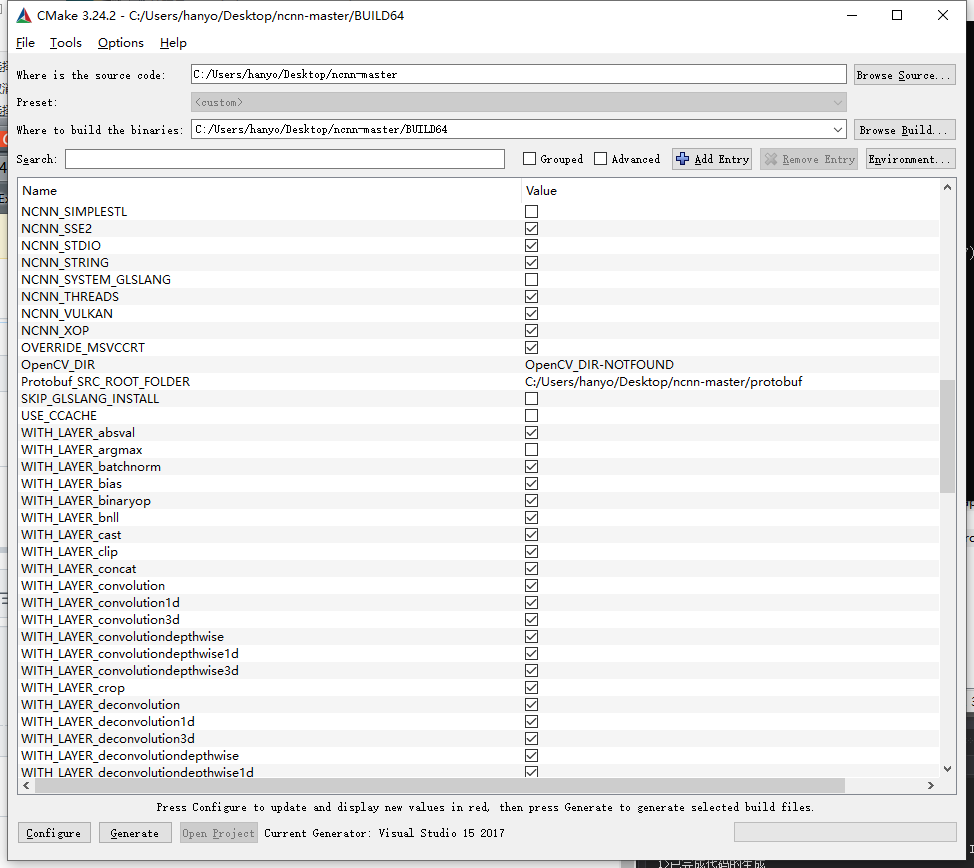Click Browse Build button
Viewport: 974px width, 868px height.
[x=904, y=129]
